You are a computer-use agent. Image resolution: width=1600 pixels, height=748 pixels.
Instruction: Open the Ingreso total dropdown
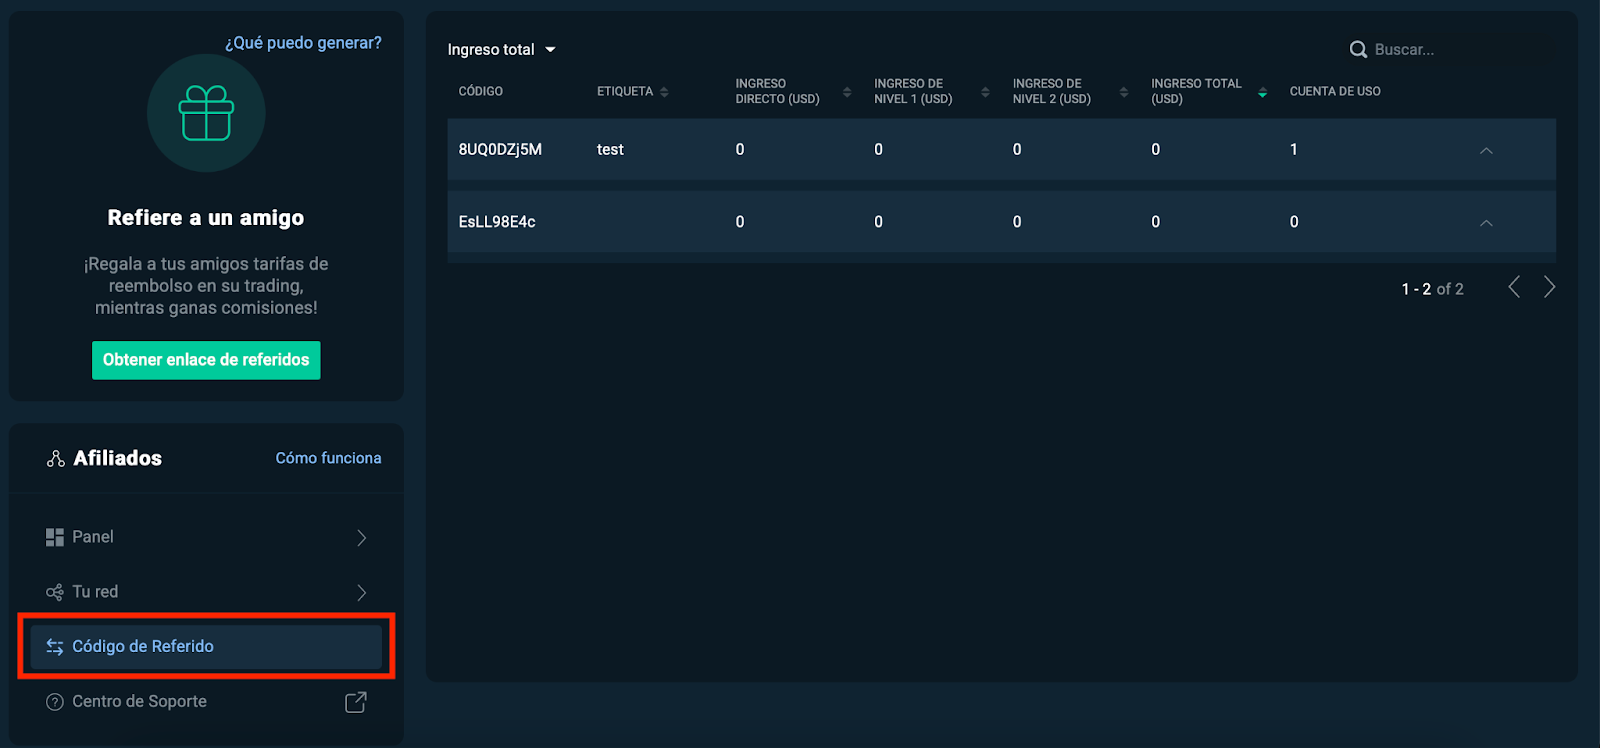coord(501,49)
